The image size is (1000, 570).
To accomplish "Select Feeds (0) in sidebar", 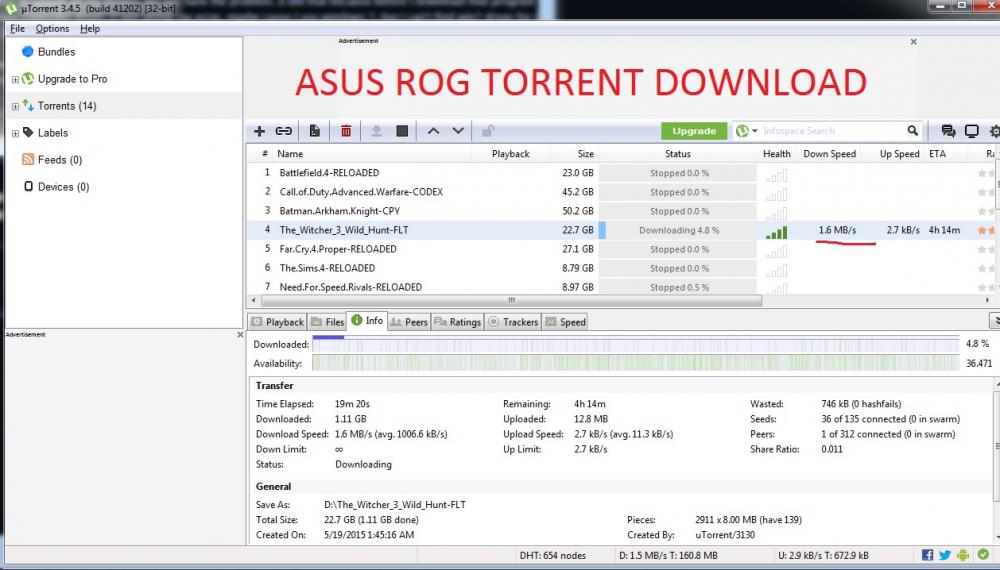I will click(59, 159).
